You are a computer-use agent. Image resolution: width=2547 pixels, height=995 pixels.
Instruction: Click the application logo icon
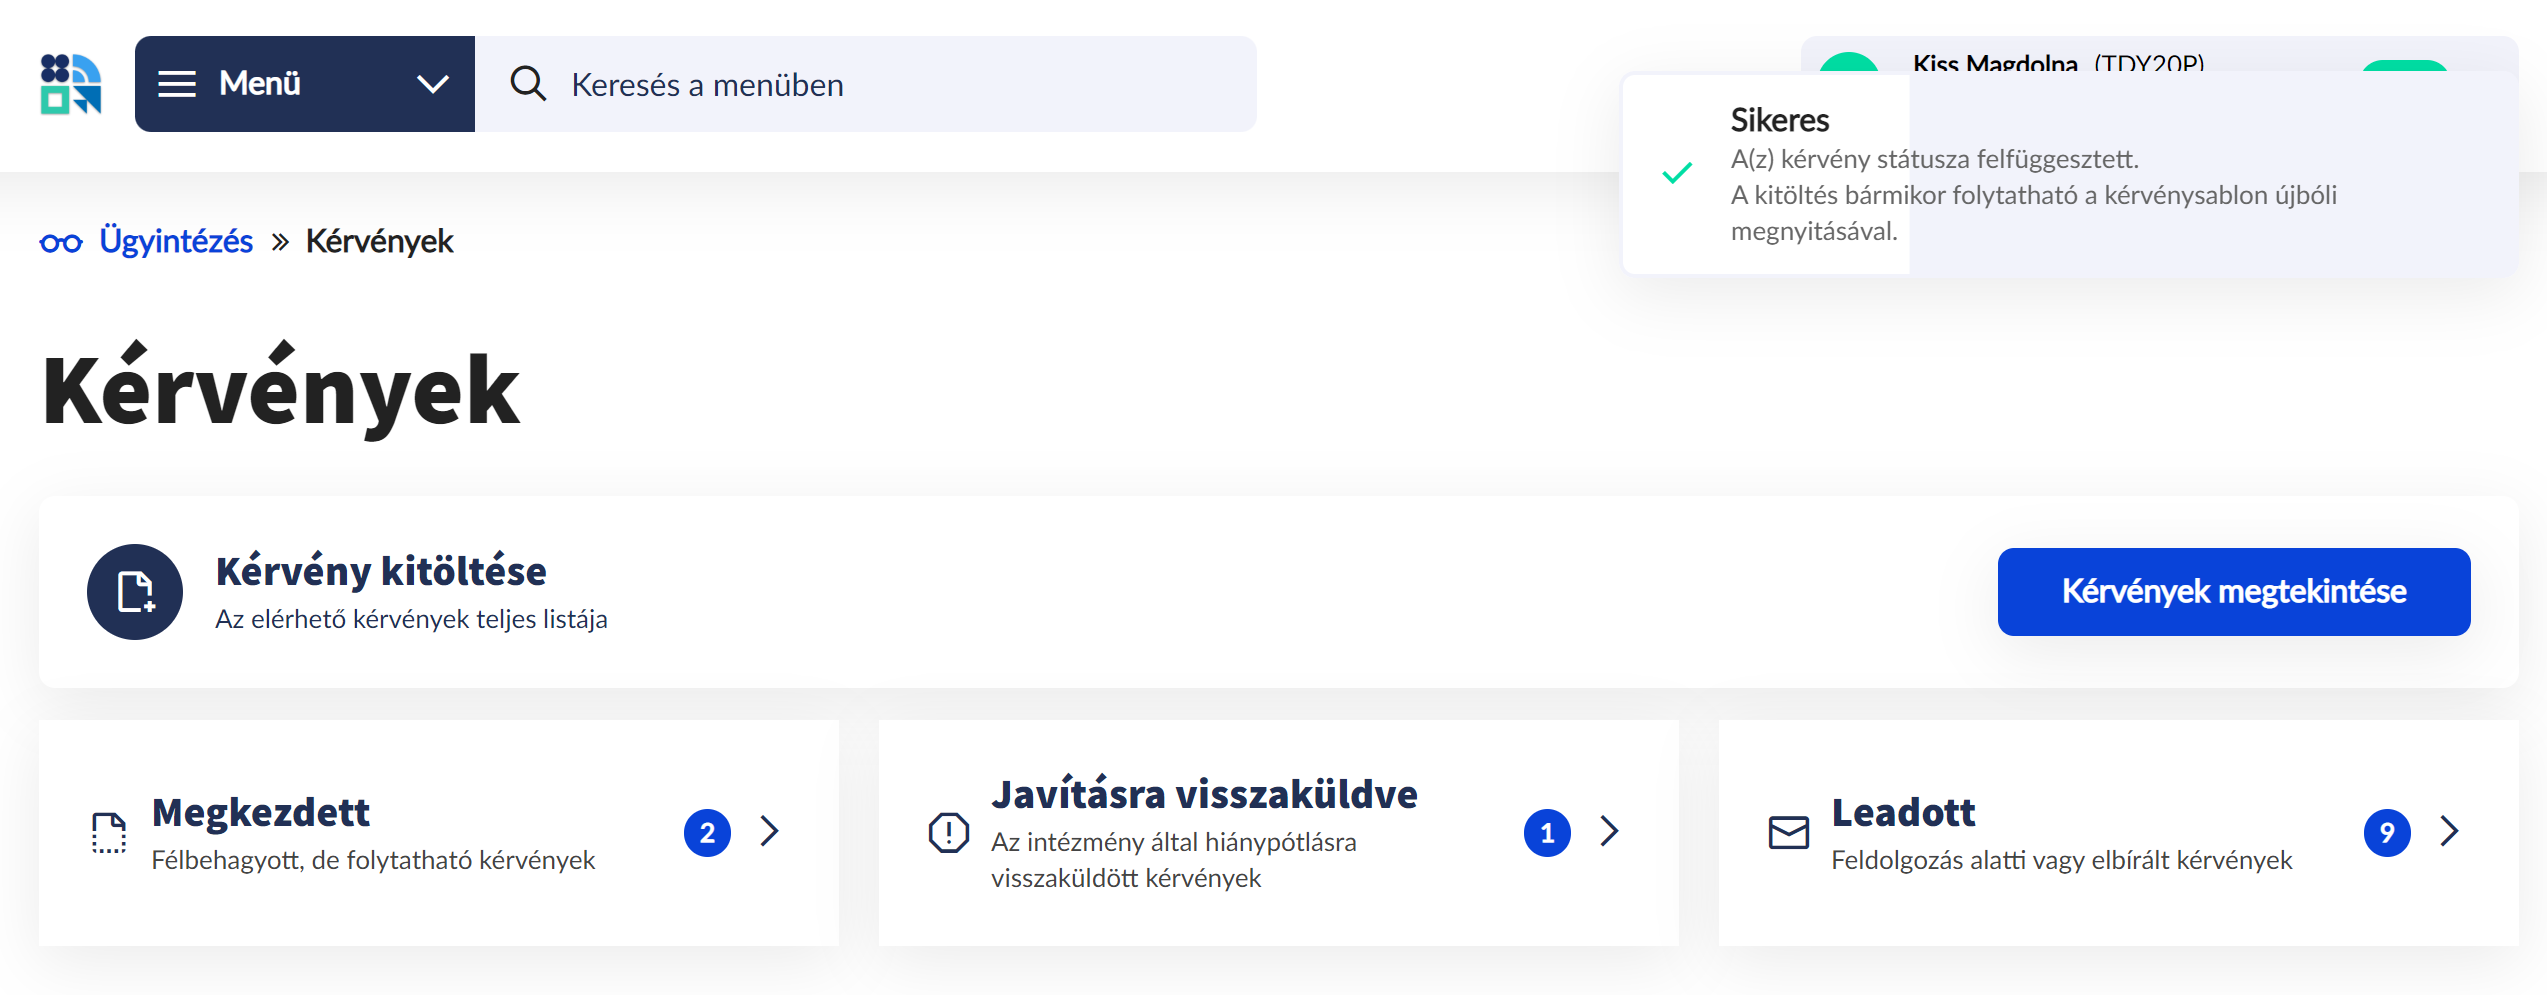tap(71, 84)
